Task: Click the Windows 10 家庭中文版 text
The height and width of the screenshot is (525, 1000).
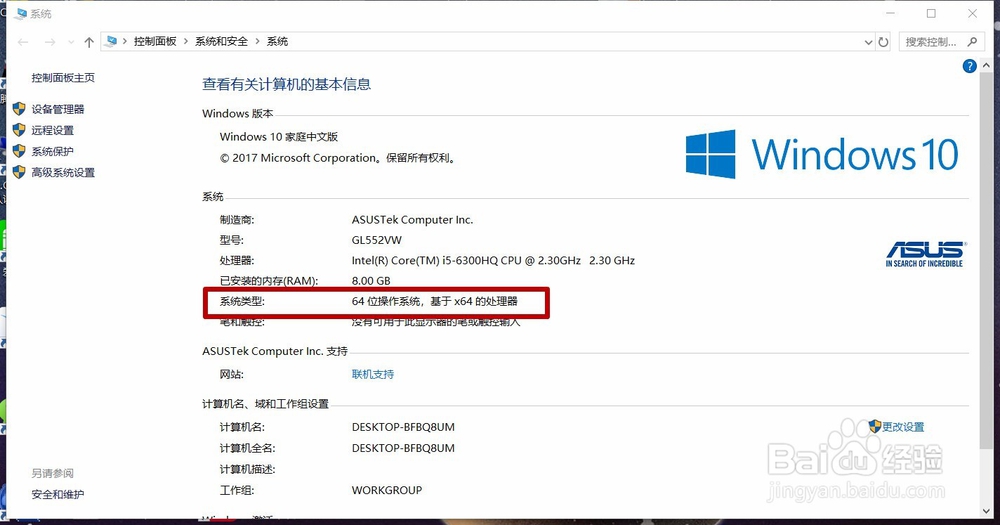Action: [279, 137]
